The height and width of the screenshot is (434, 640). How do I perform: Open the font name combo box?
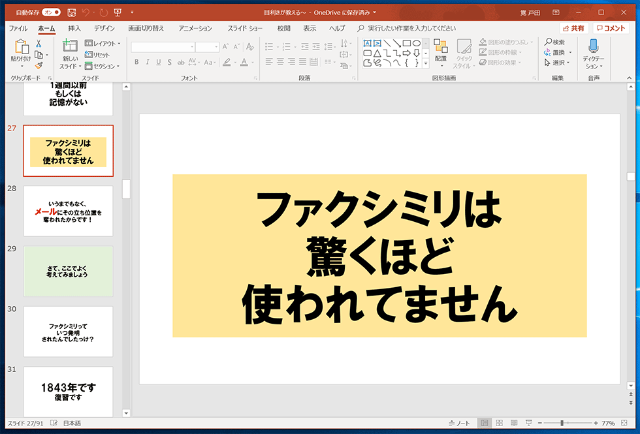(163, 47)
